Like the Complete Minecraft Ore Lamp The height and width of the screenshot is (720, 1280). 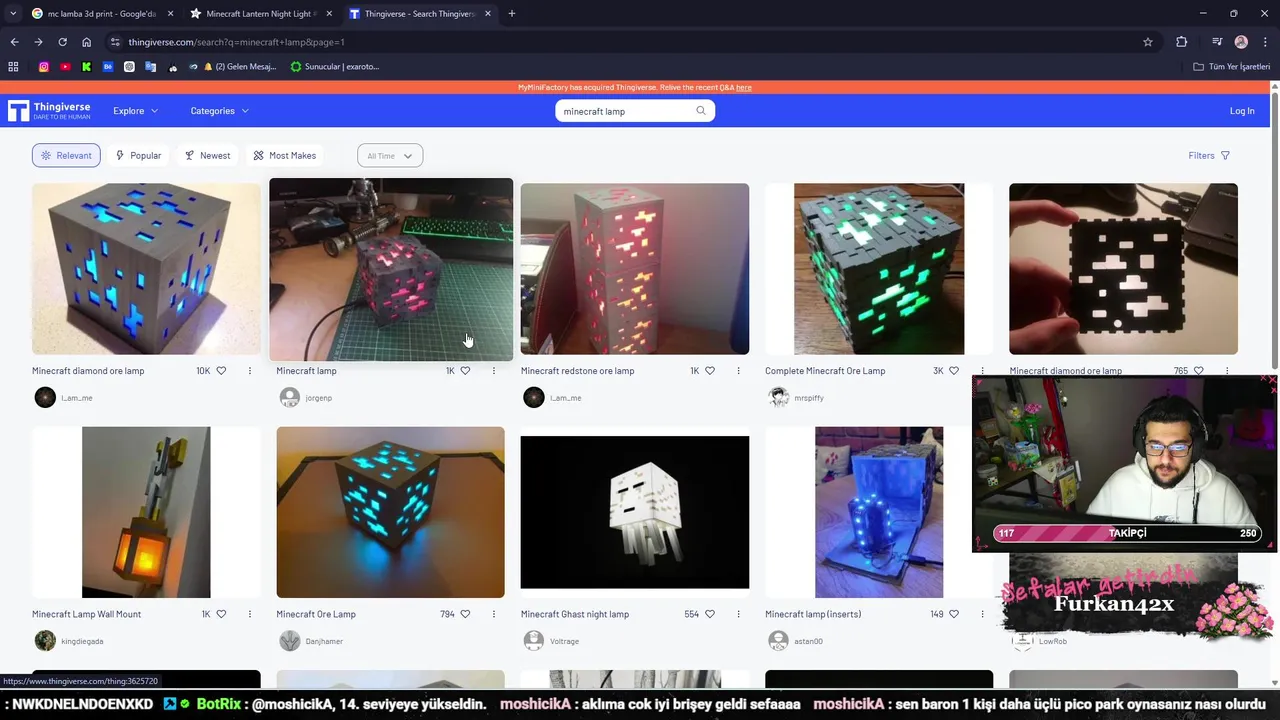point(954,371)
